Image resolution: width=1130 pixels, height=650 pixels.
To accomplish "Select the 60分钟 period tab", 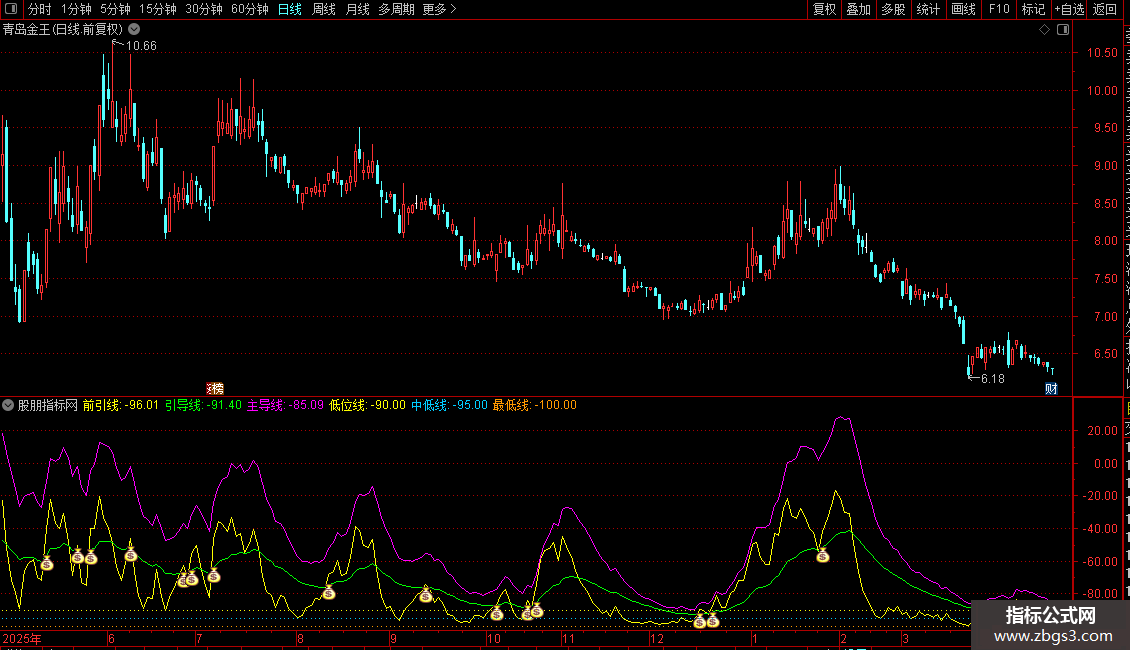I will click(x=250, y=10).
